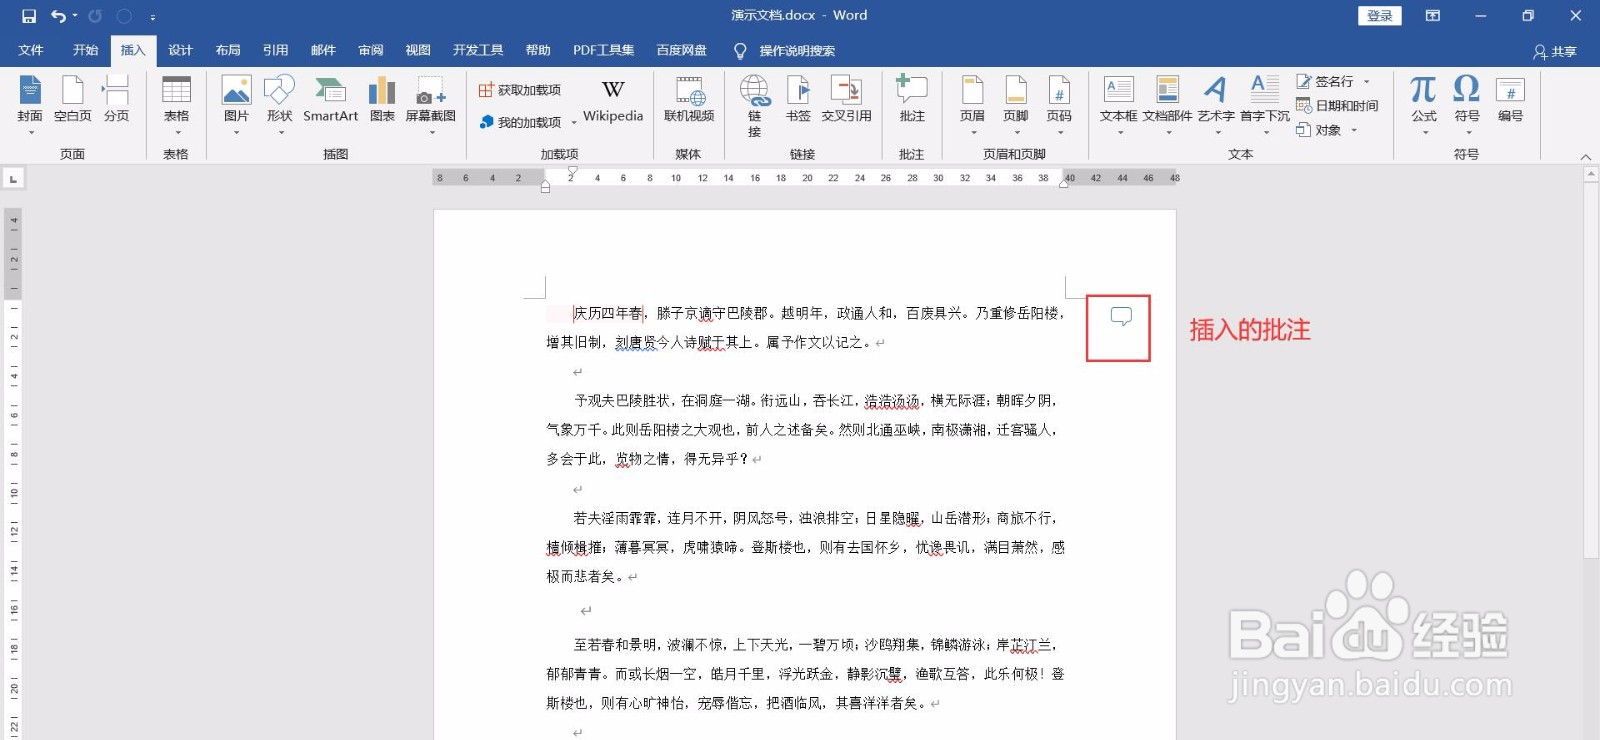The width and height of the screenshot is (1600, 740).
Task: Click the 操作说明搜索 search box
Action: tap(796, 51)
